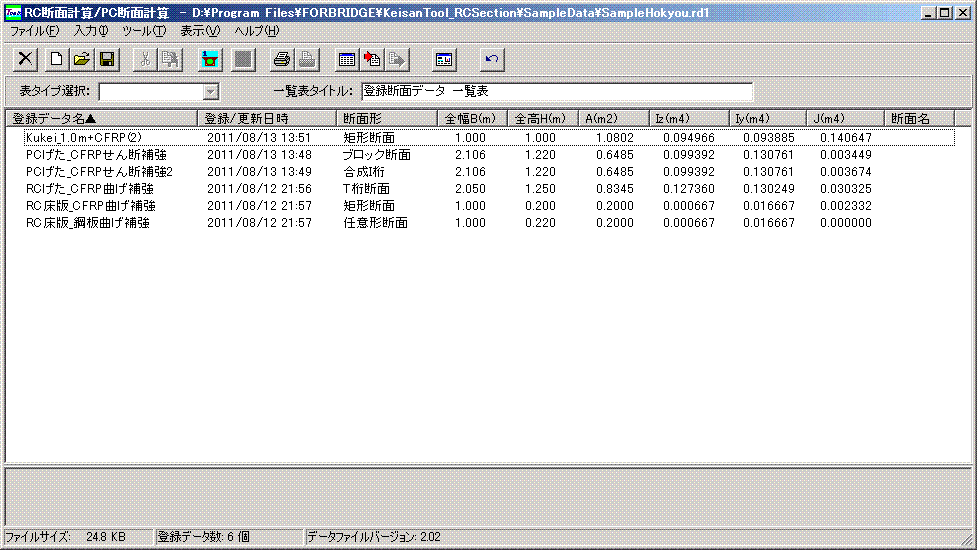Click the A value 0.8345
This screenshot has width=977, height=550.
pos(614,189)
